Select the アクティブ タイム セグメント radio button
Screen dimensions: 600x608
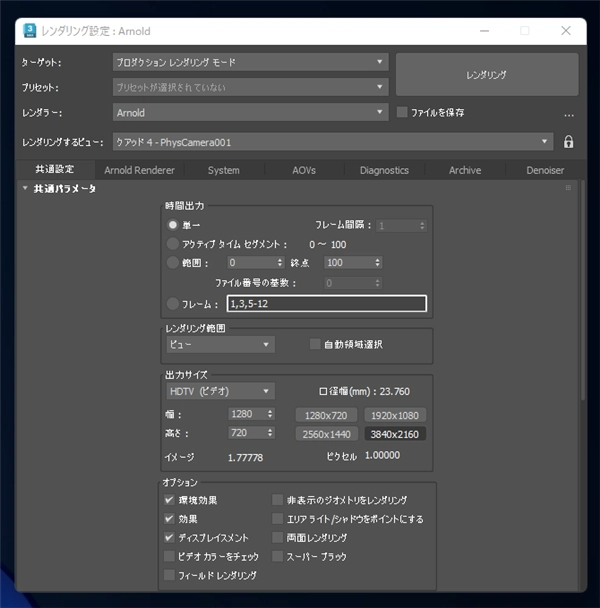(x=173, y=244)
